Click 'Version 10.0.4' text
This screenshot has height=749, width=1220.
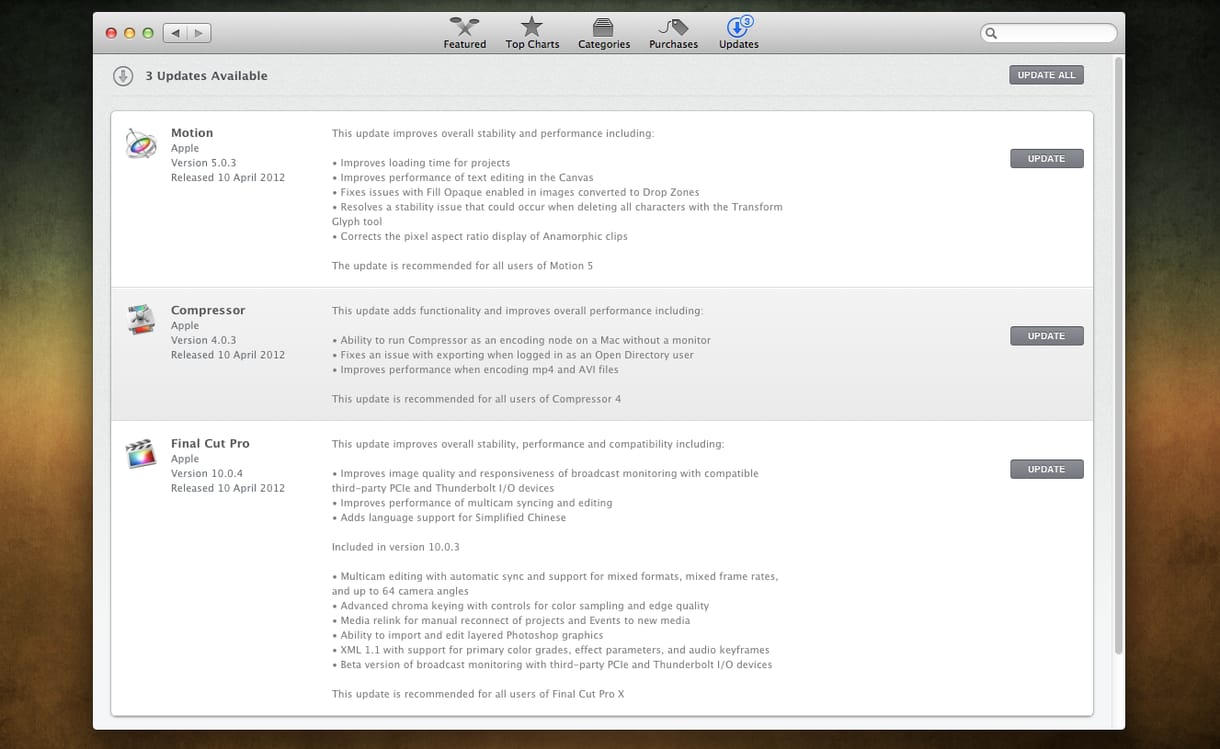click(x=207, y=473)
